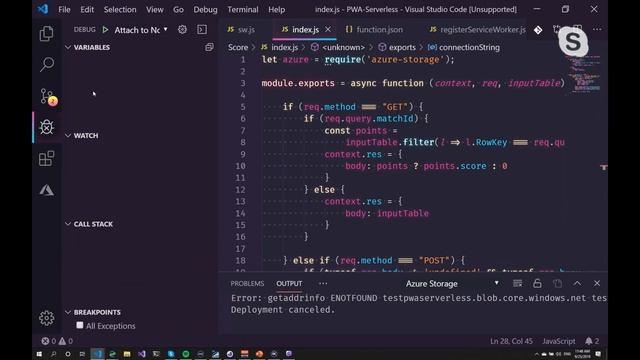This screenshot has width=640, height=360.
Task: Show more panel tabs via ellipsis
Action: [323, 283]
